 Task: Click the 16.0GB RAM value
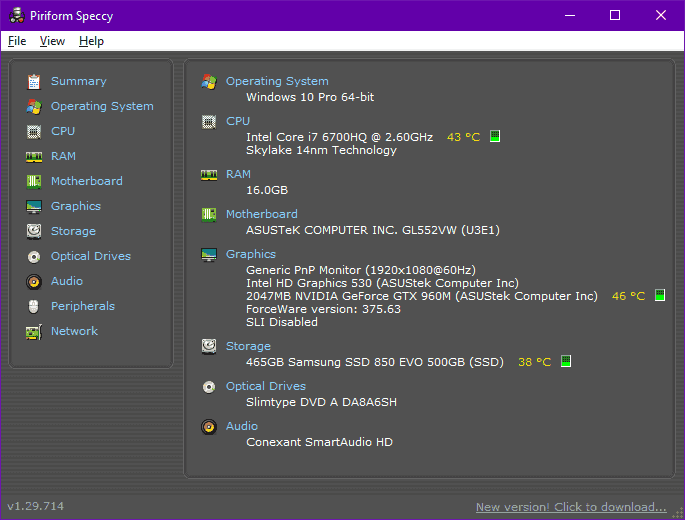pyautogui.click(x=267, y=190)
